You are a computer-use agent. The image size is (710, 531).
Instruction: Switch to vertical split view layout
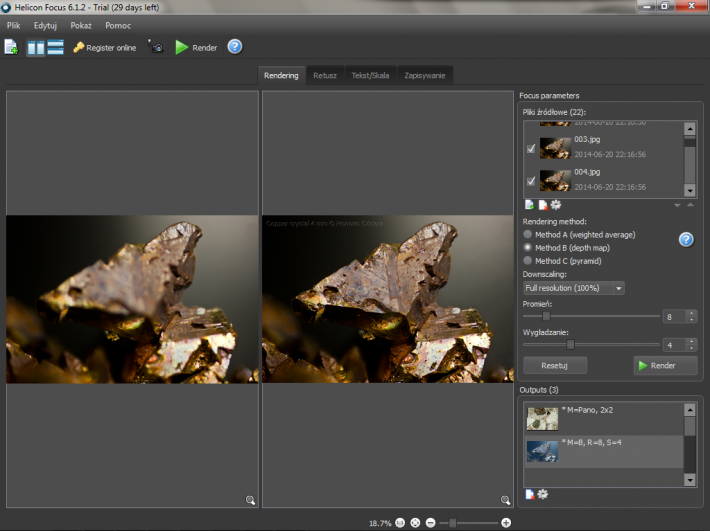point(36,47)
